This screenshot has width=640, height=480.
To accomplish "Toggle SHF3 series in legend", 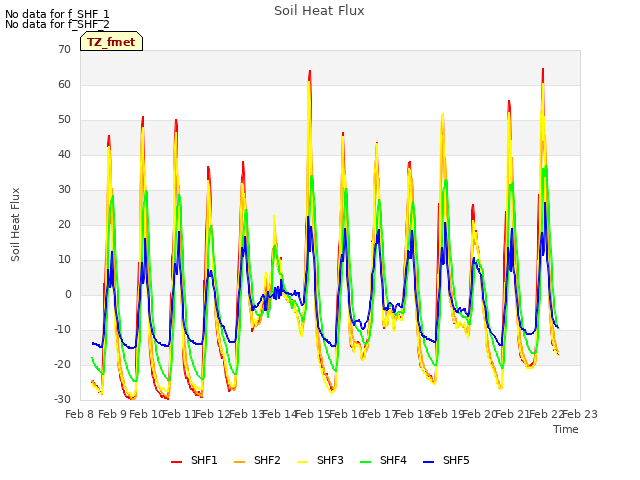I will coord(320,460).
